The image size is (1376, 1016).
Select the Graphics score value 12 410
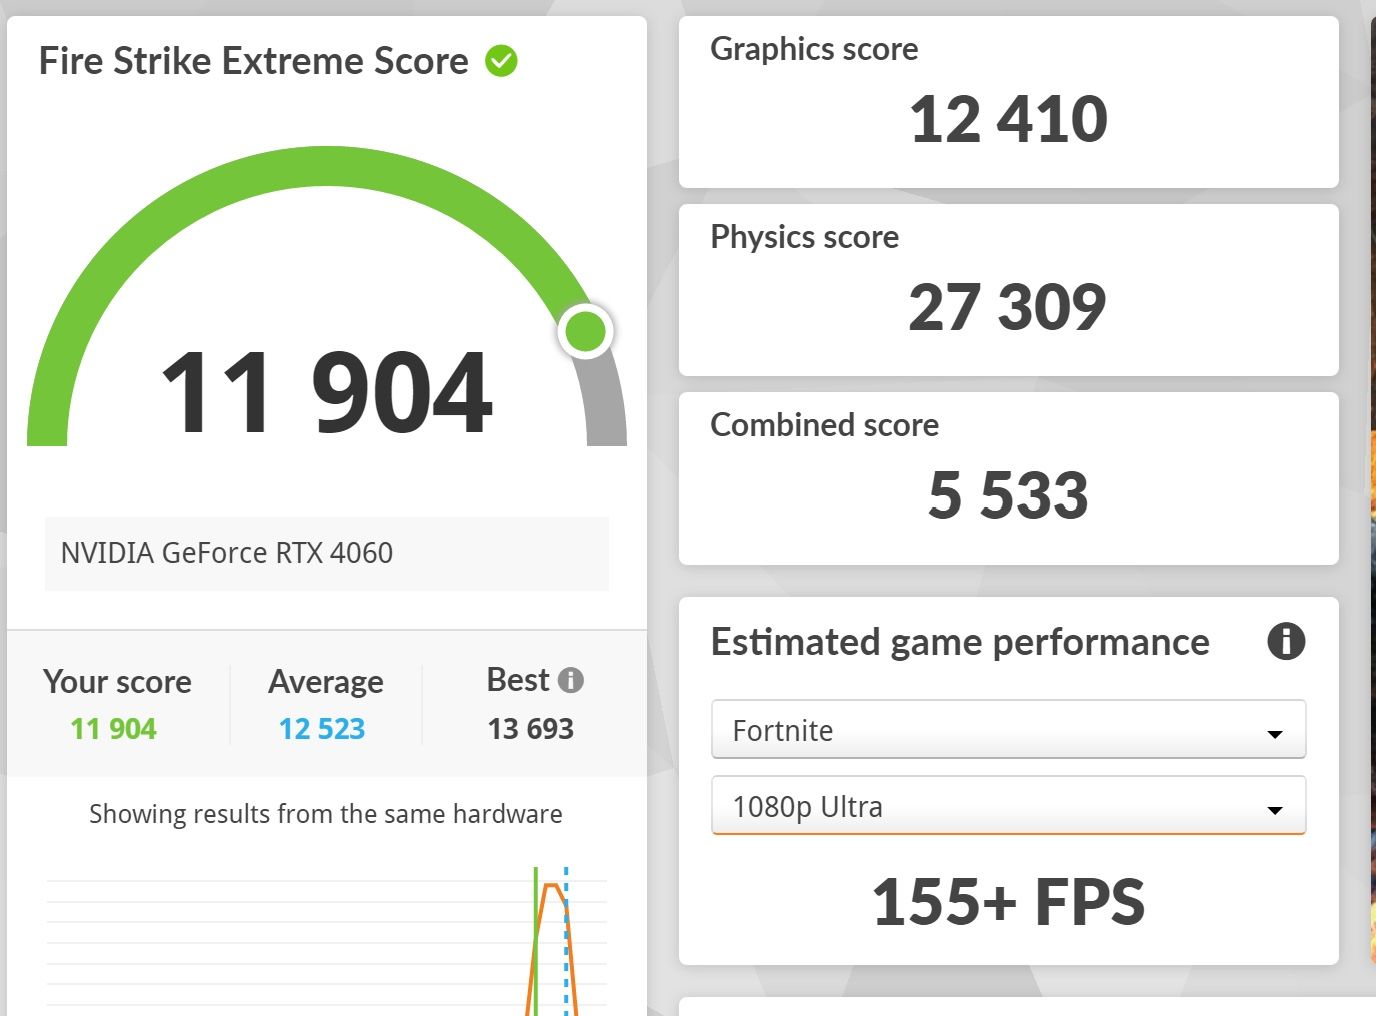point(1008,119)
